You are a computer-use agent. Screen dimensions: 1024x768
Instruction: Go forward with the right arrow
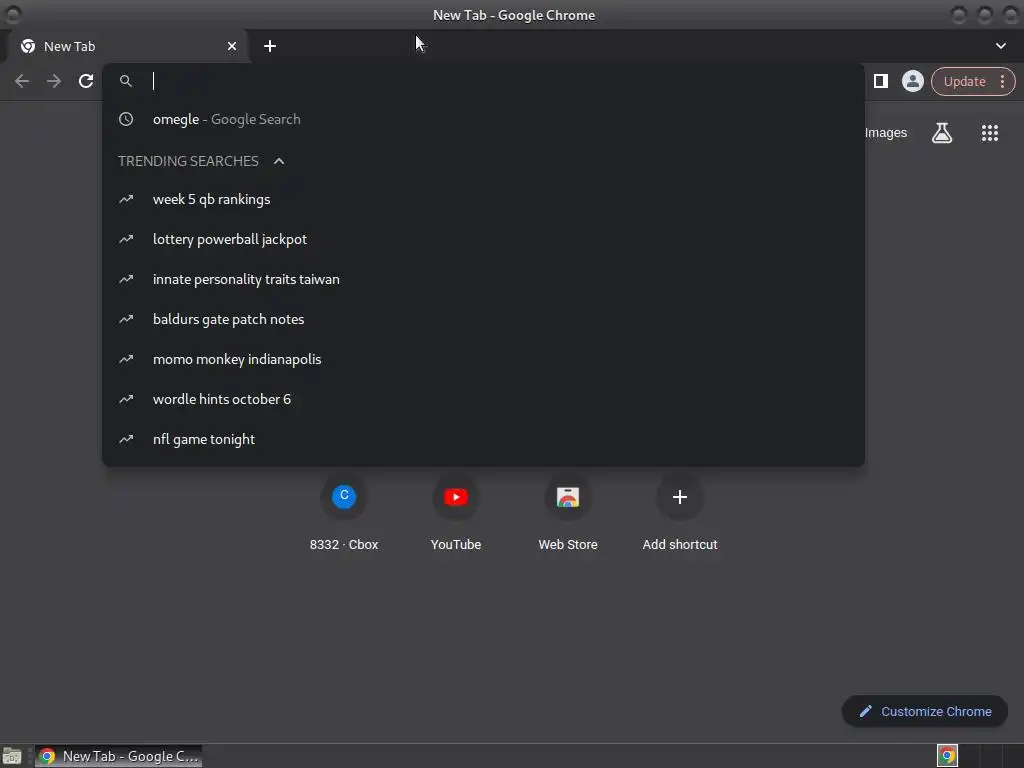tap(54, 81)
